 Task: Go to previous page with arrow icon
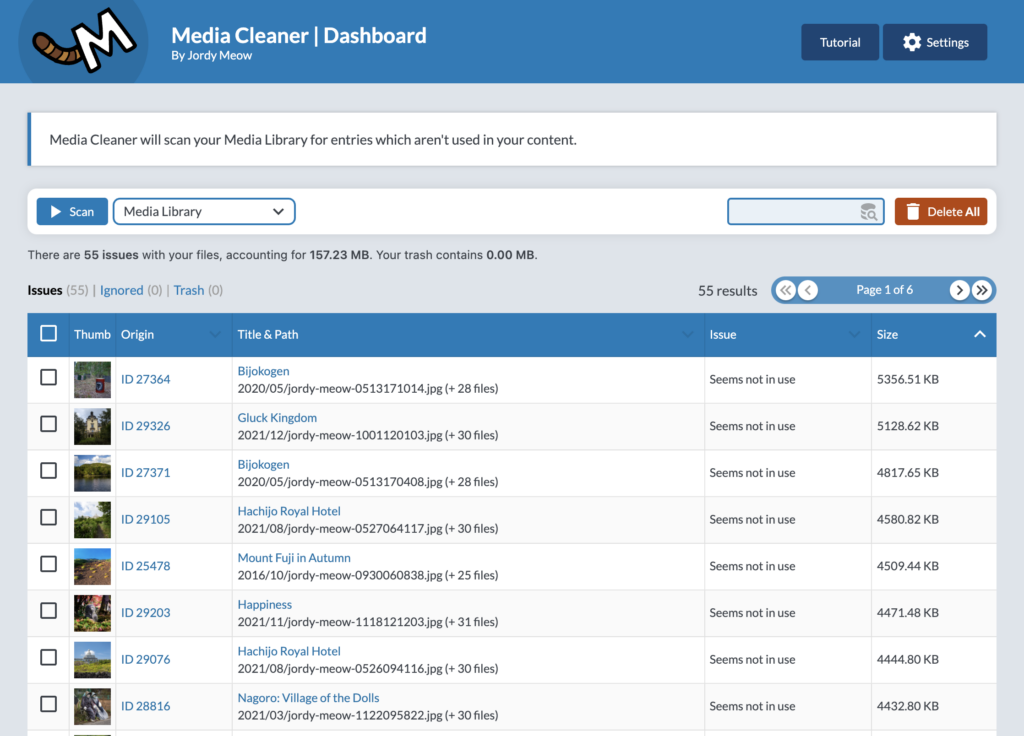click(x=808, y=290)
